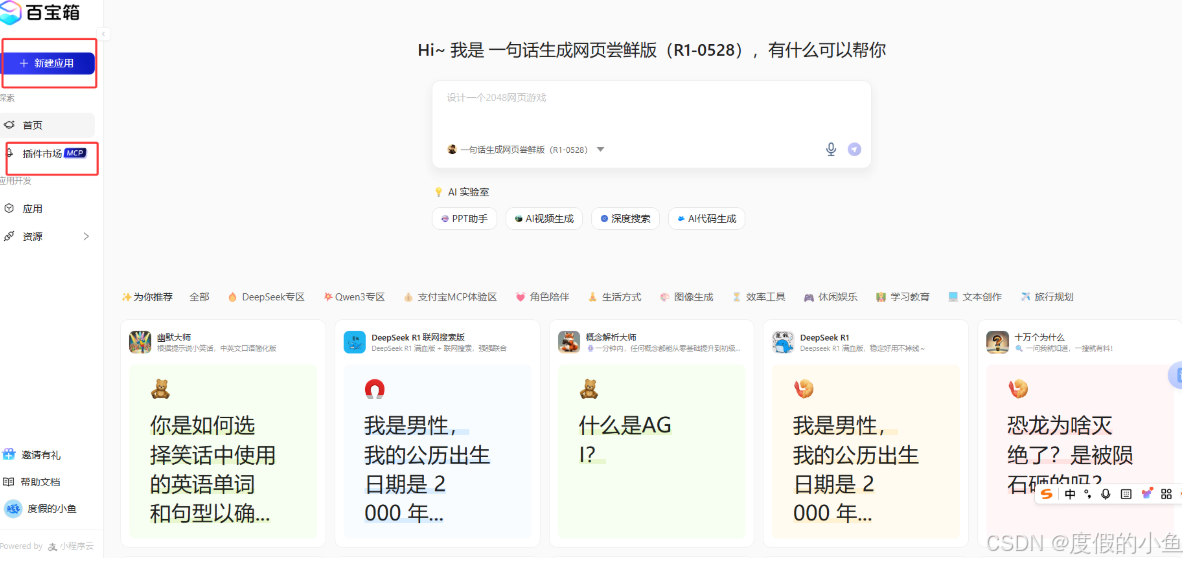Select the 角色陪伴 tab
Viewport: 1187px width, 563px height.
click(542, 297)
